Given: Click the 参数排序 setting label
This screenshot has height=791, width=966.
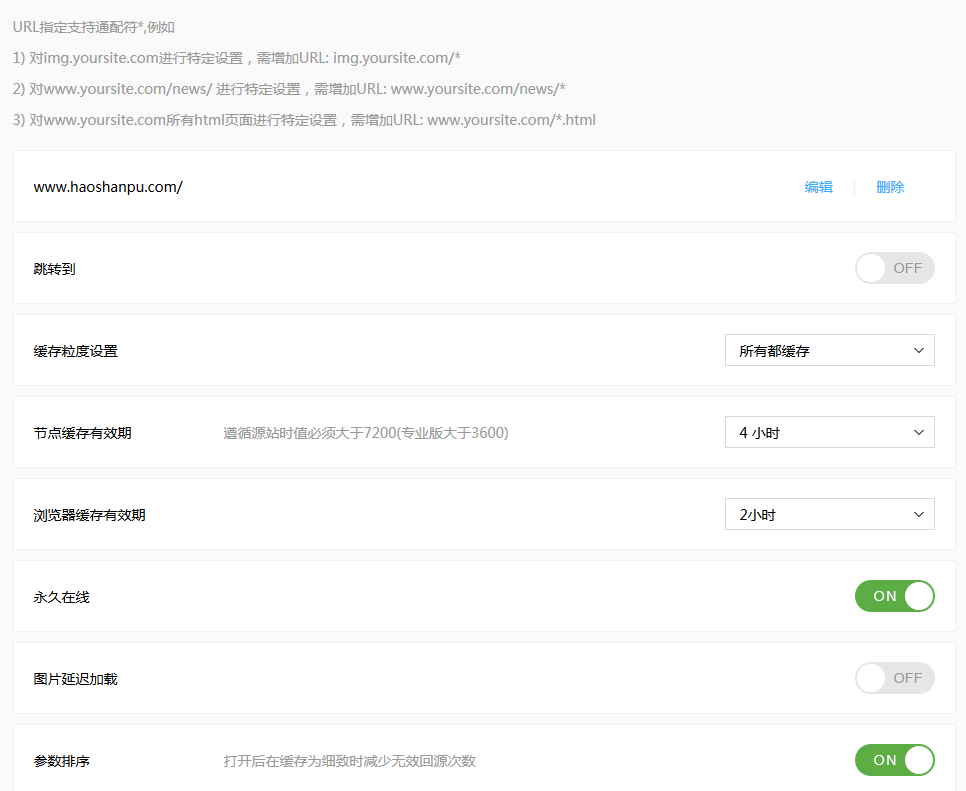Looking at the screenshot, I should 62,761.
